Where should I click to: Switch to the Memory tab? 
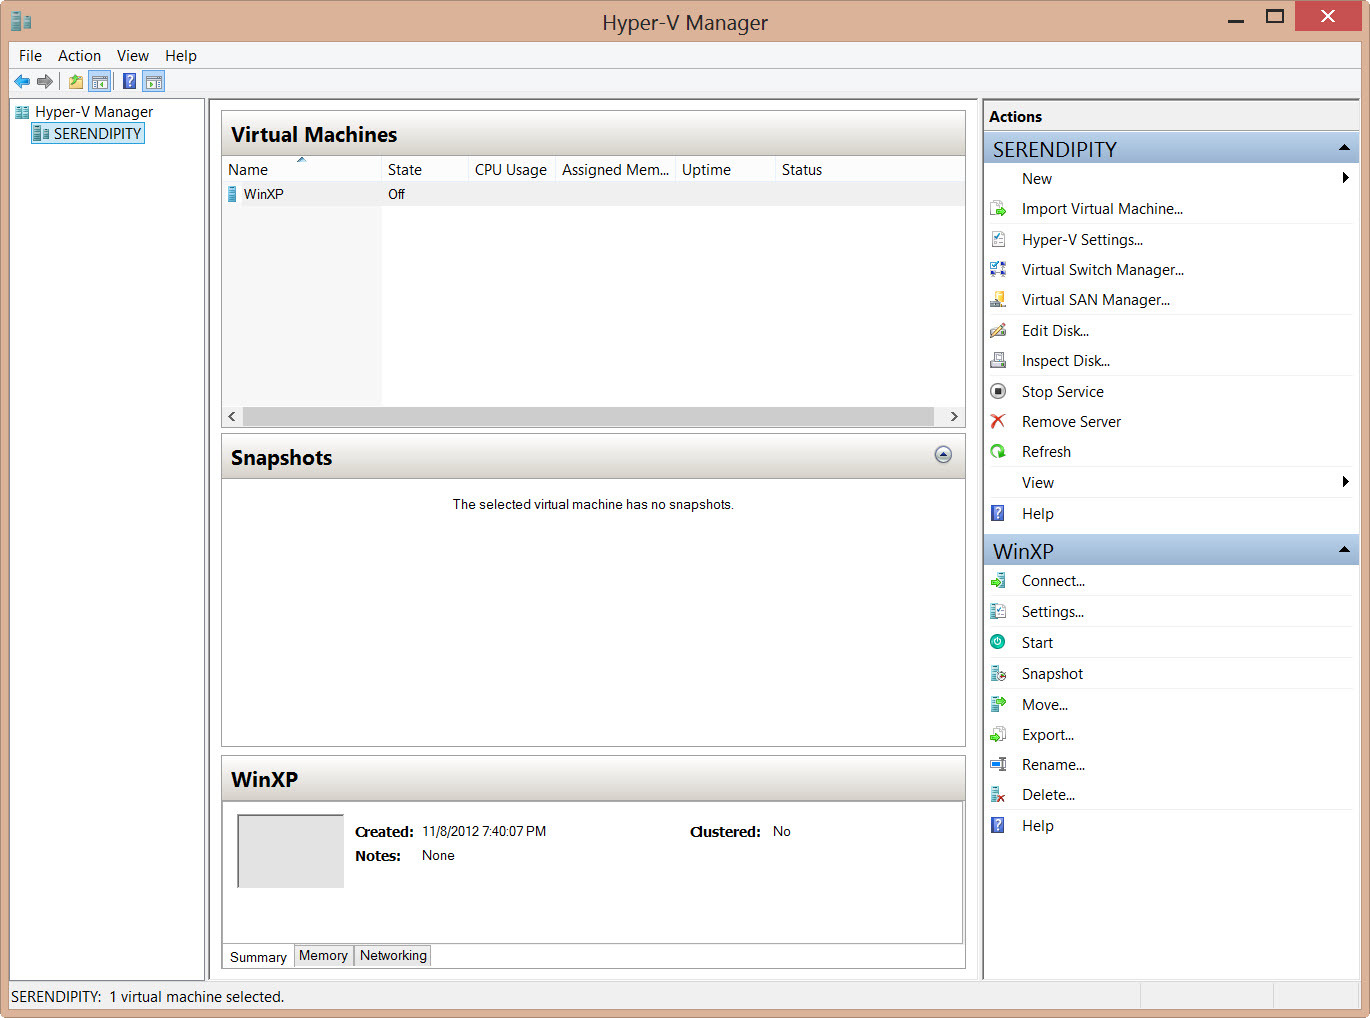click(x=323, y=956)
